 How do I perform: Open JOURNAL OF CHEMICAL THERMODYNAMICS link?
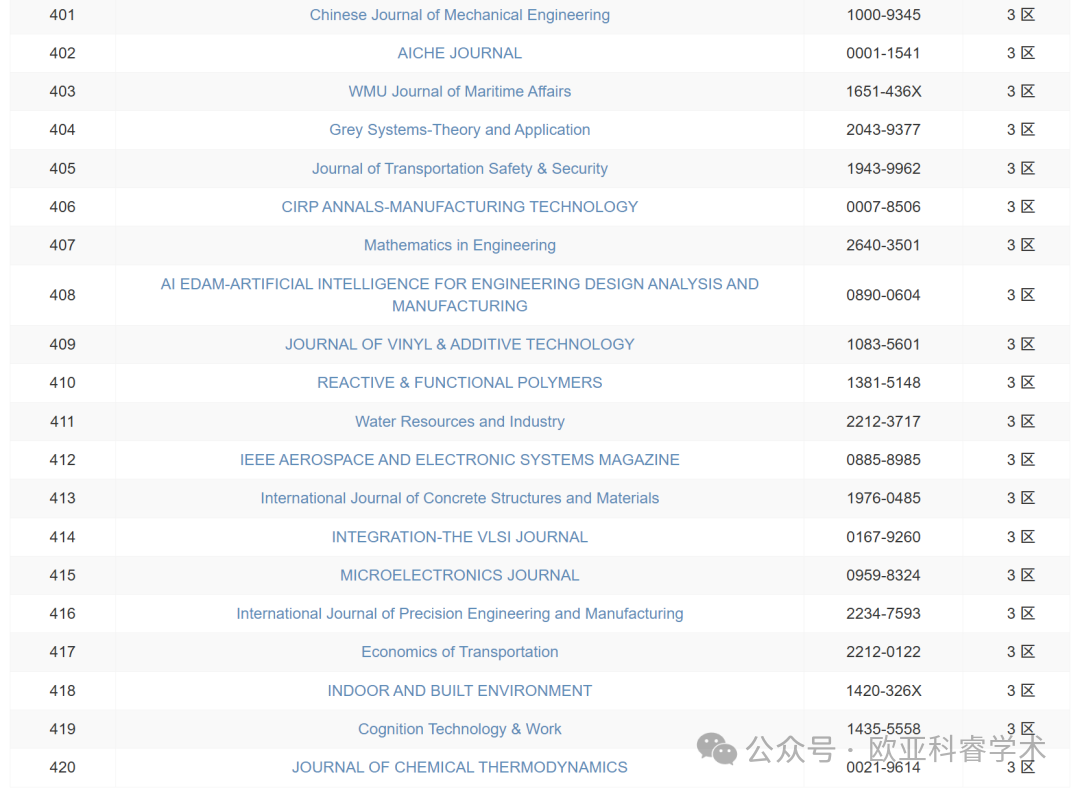tap(459, 767)
